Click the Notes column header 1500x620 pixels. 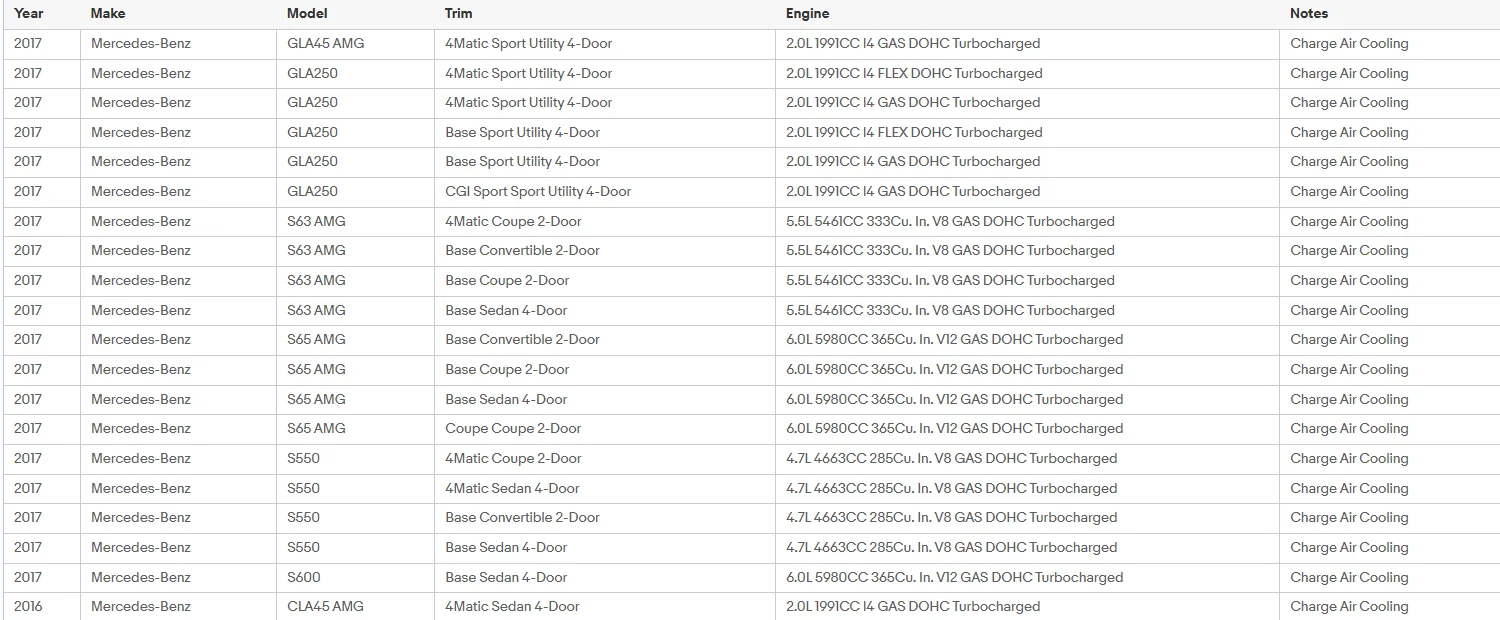click(x=1310, y=14)
